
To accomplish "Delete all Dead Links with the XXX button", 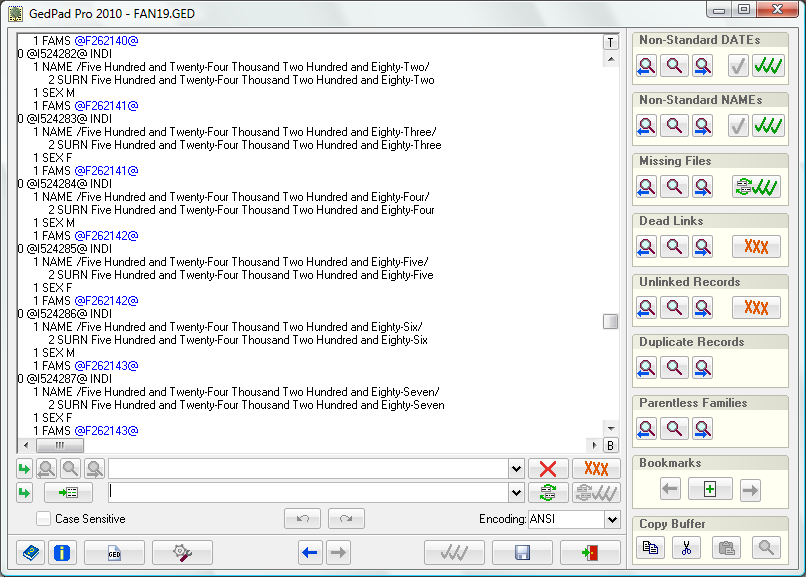I will [756, 246].
